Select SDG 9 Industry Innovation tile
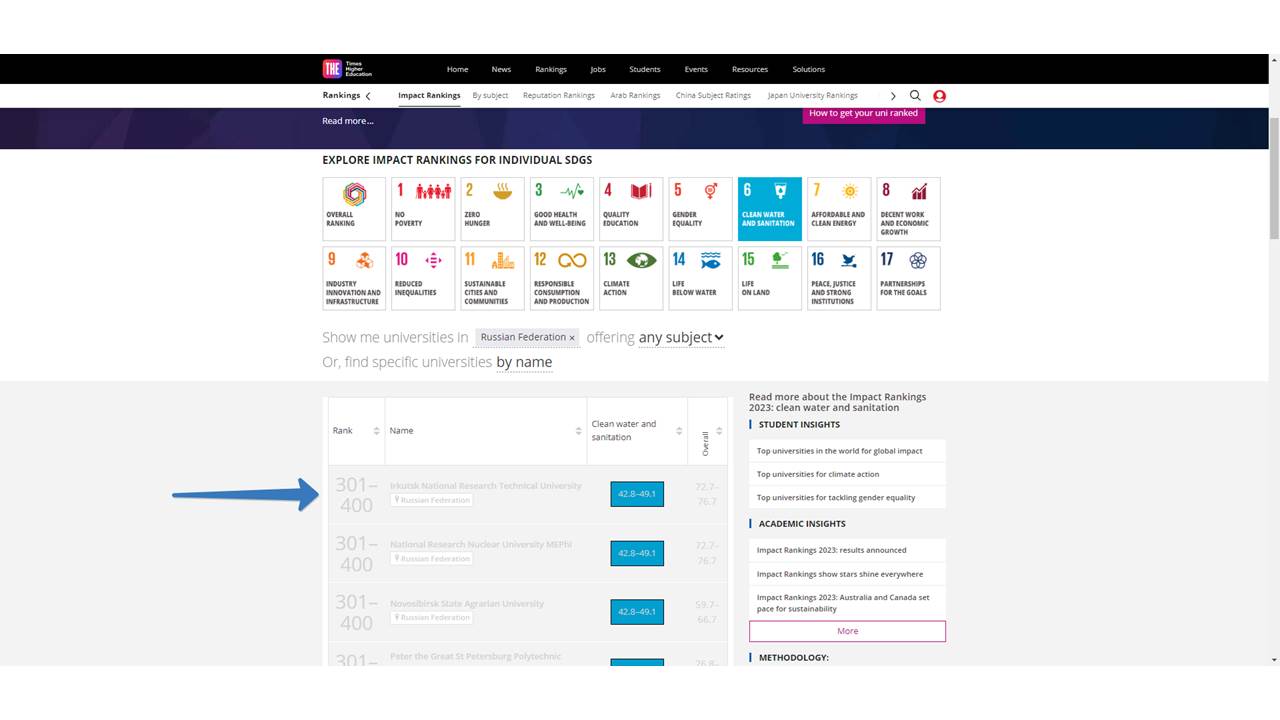The width and height of the screenshot is (1280, 720). click(x=354, y=278)
